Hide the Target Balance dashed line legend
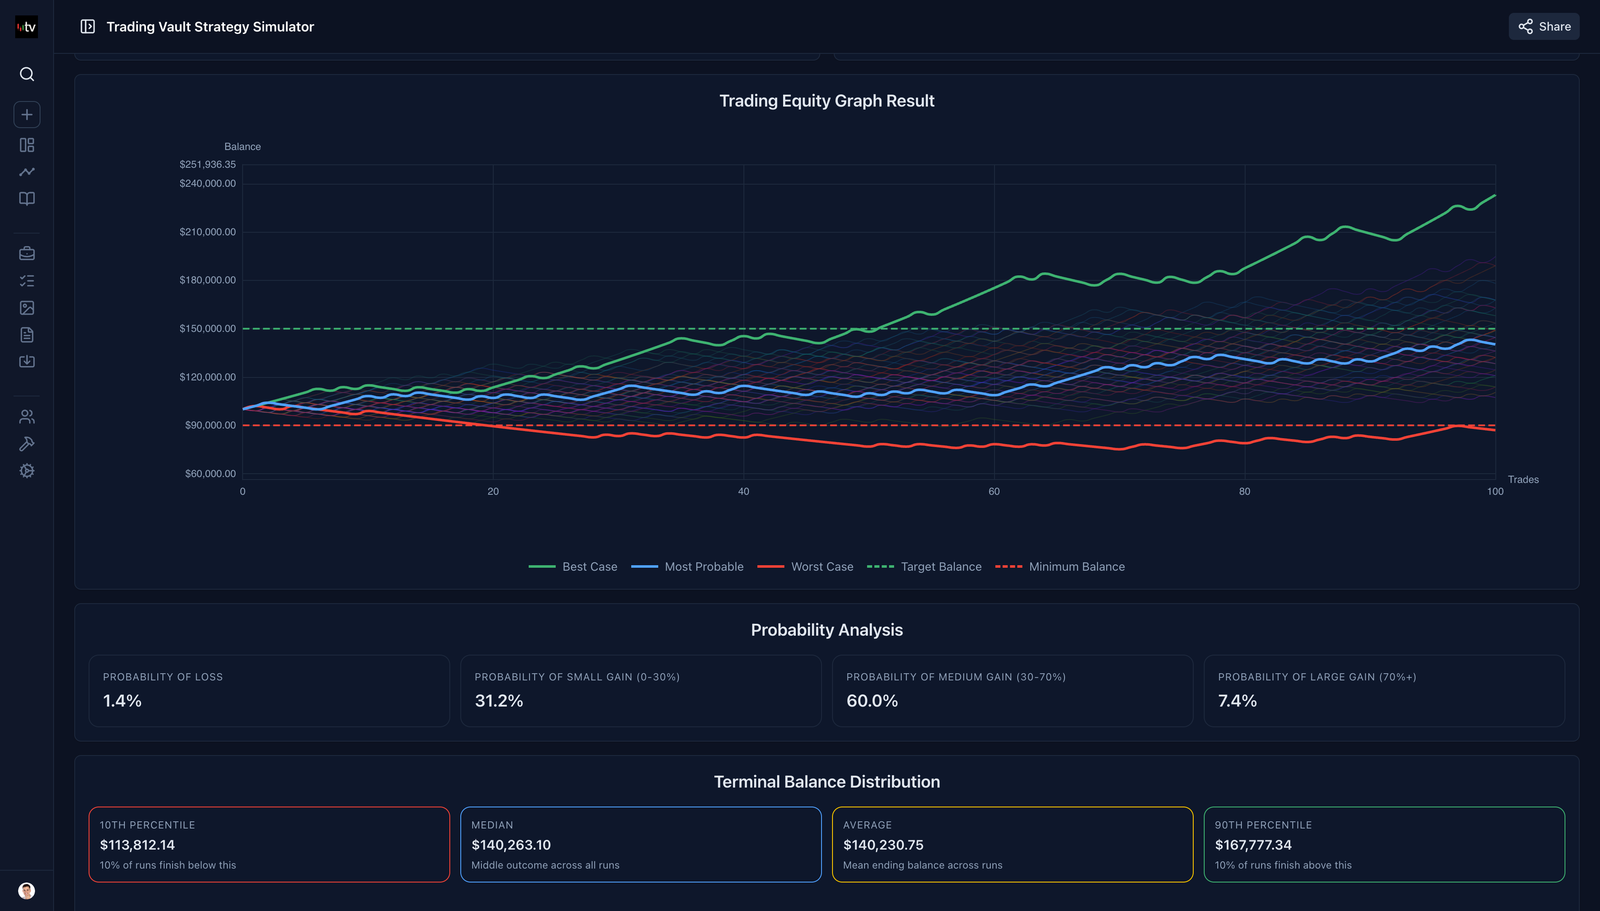This screenshot has height=911, width=1600. 924,567
